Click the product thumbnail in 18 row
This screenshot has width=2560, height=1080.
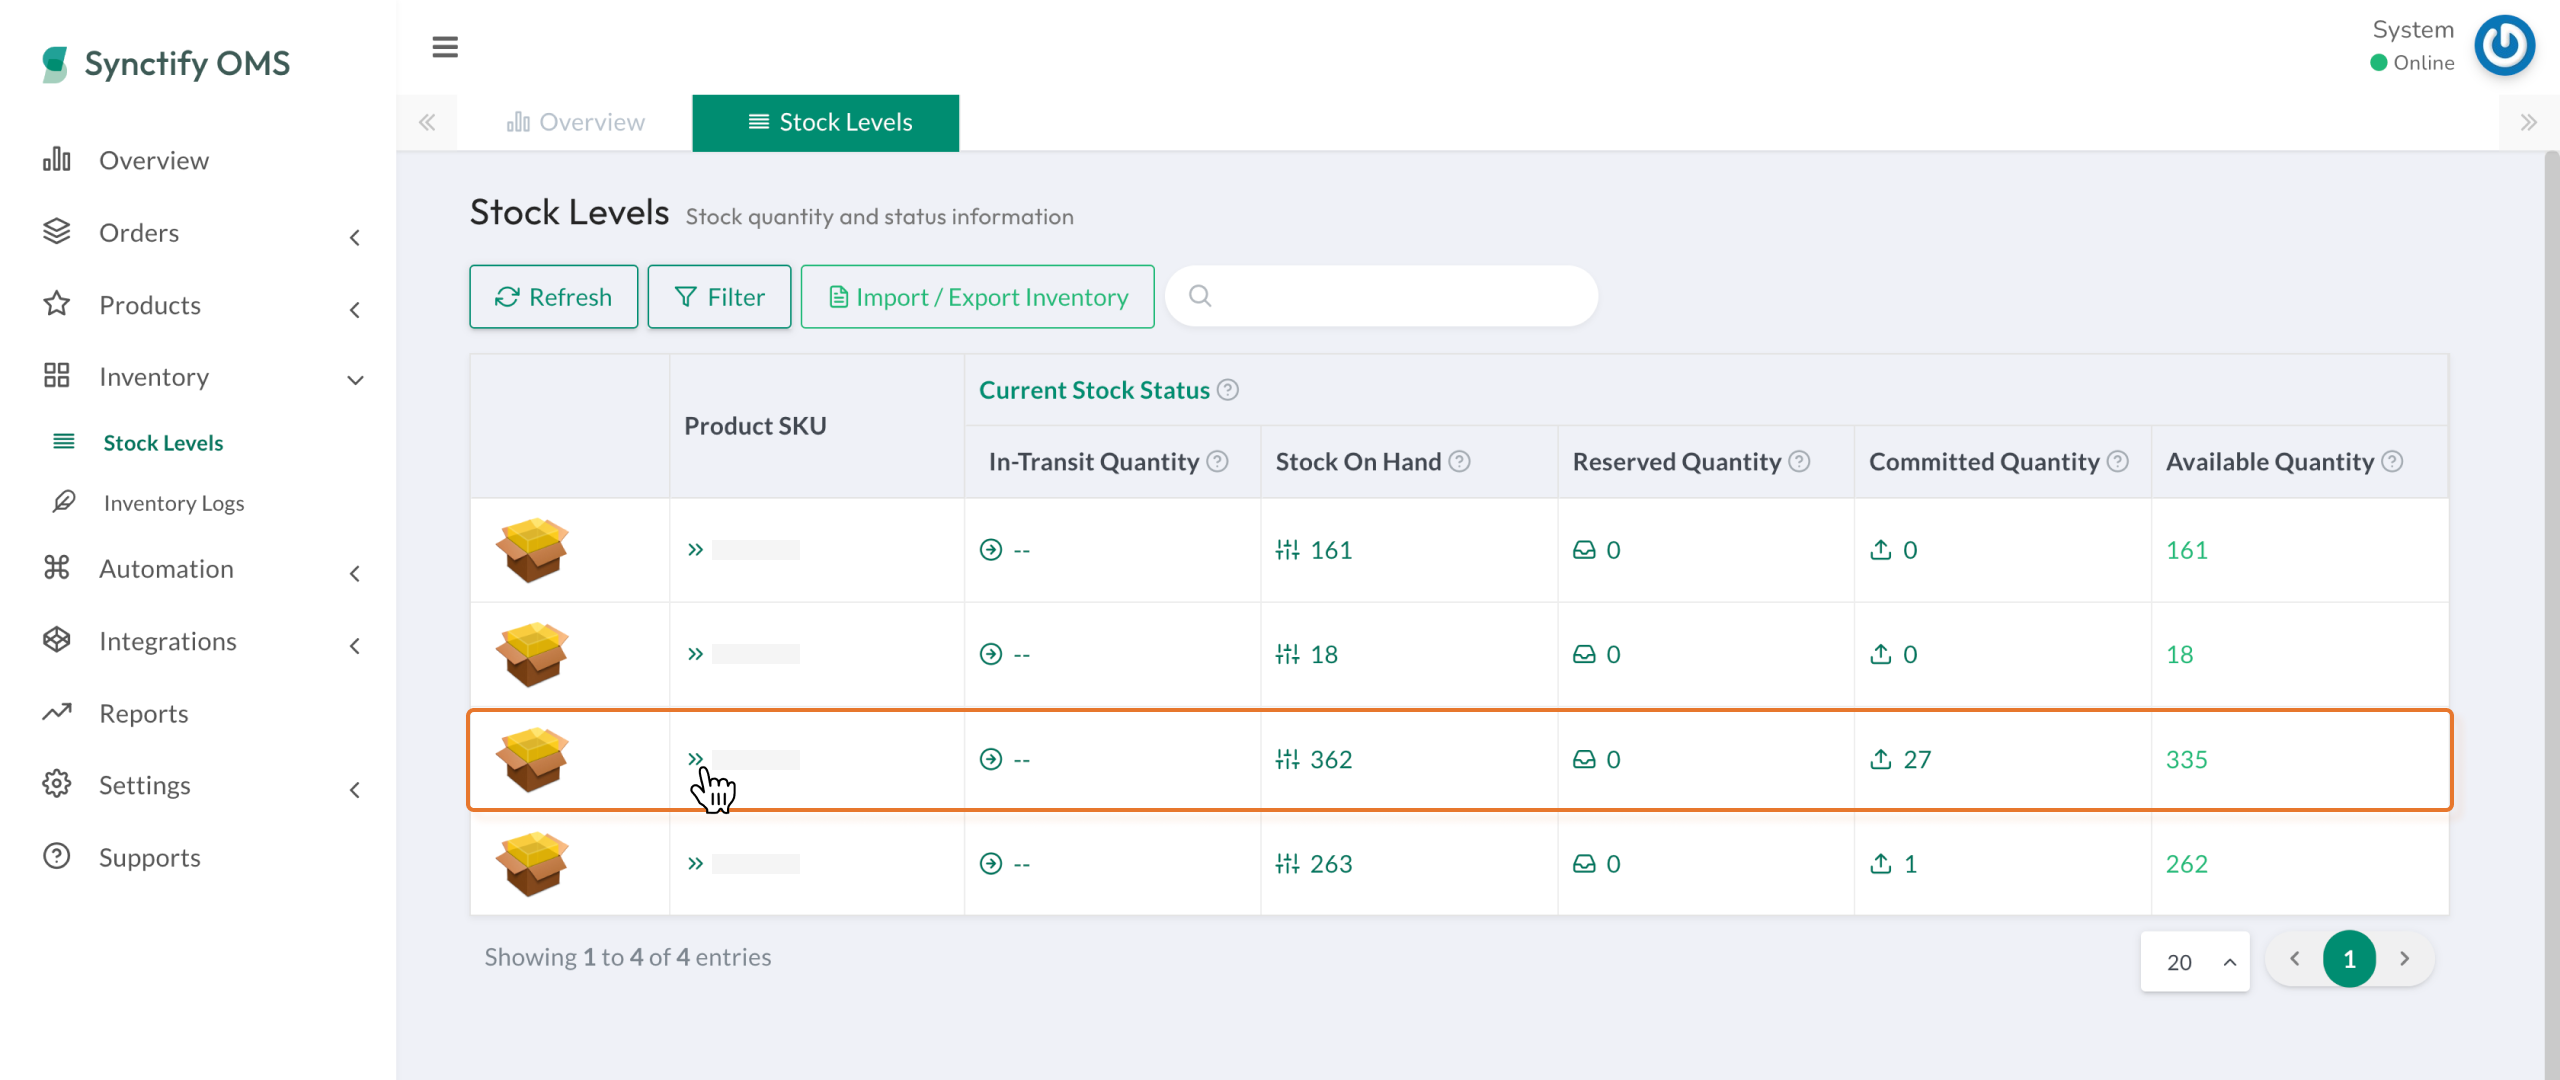pyautogui.click(x=532, y=654)
